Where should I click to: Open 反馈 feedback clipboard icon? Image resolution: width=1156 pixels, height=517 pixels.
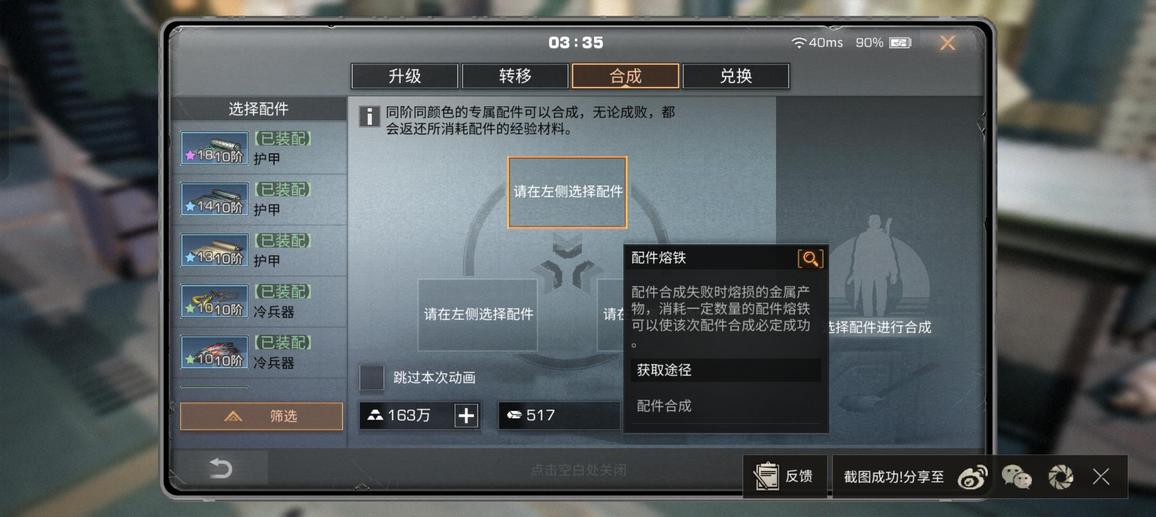pyautogui.click(x=767, y=476)
